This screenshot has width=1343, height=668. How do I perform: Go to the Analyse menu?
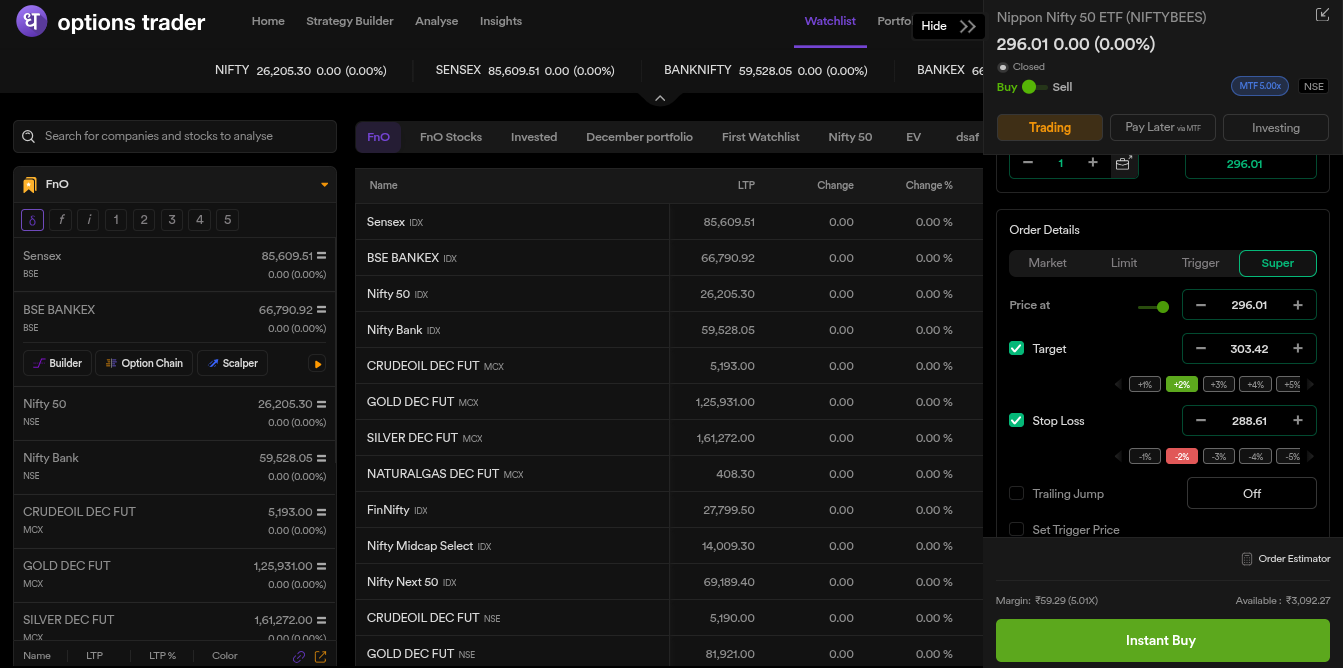click(x=437, y=21)
